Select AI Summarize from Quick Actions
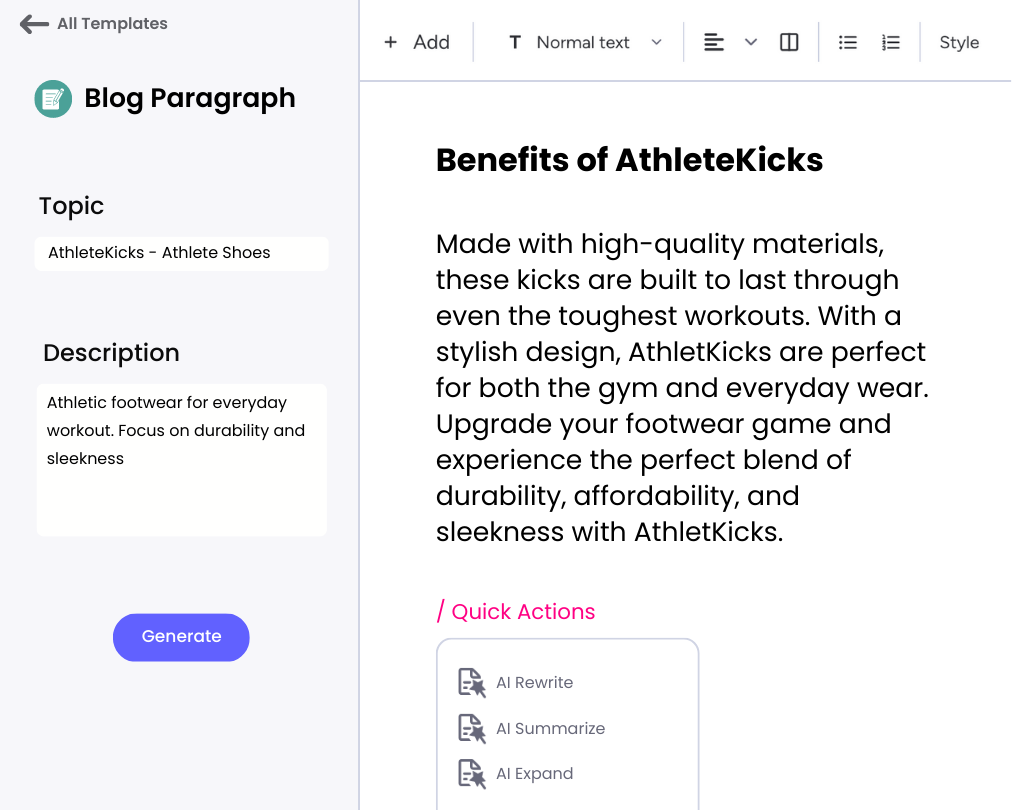Viewport: 1012px width, 810px height. coord(551,729)
